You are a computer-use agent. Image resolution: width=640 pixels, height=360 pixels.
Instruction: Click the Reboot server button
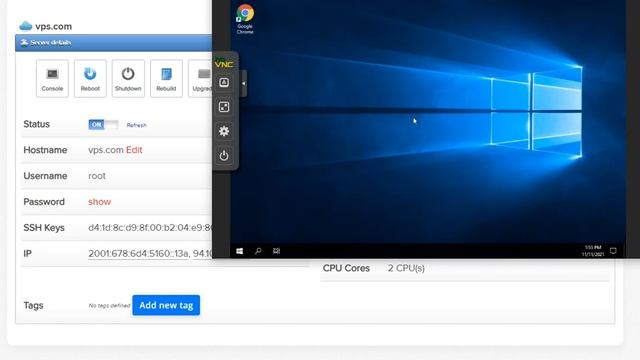[90, 78]
